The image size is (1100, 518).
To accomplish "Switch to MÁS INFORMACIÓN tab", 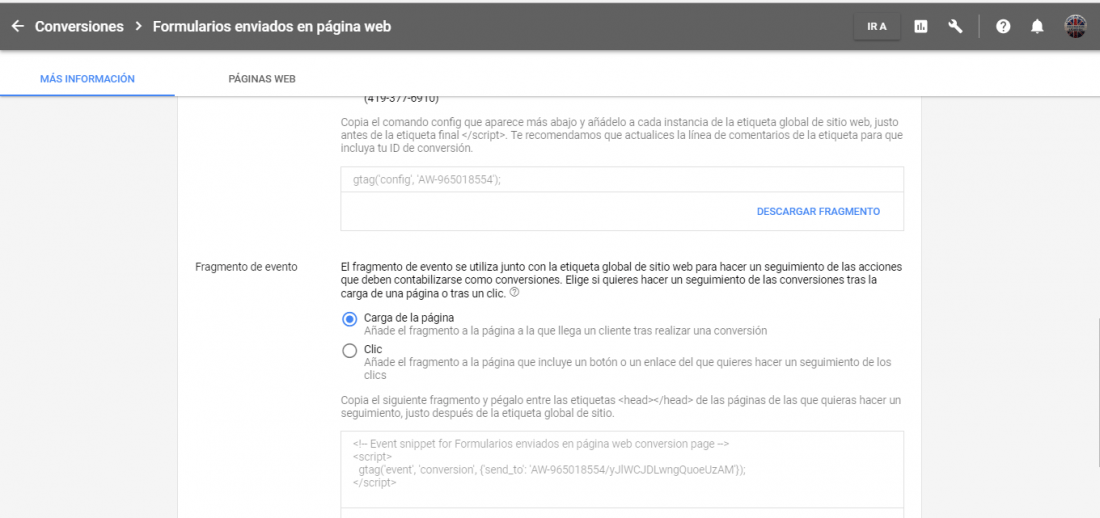I will click(87, 79).
